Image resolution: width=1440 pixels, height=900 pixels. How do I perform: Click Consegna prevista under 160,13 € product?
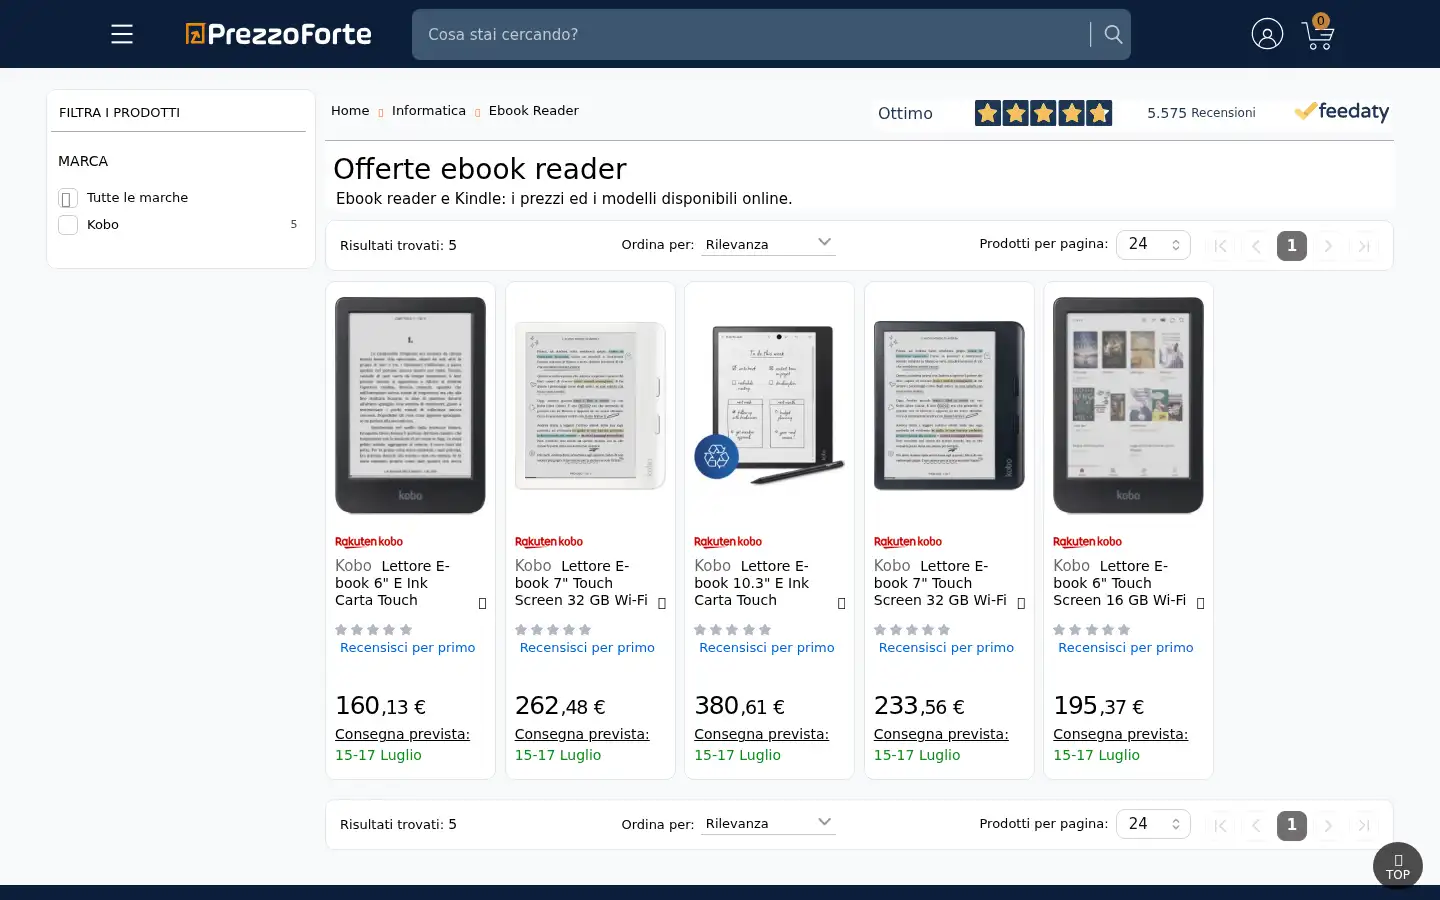click(402, 734)
